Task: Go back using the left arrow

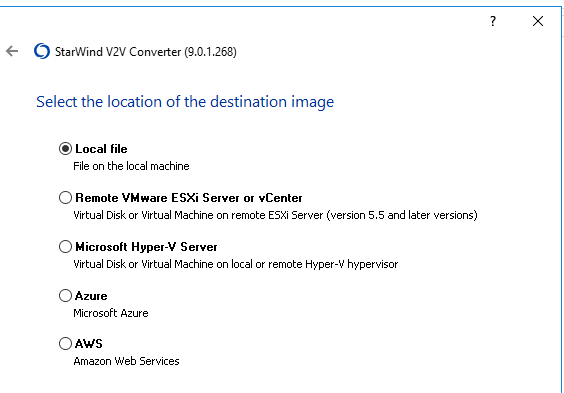Action: click(x=12, y=51)
